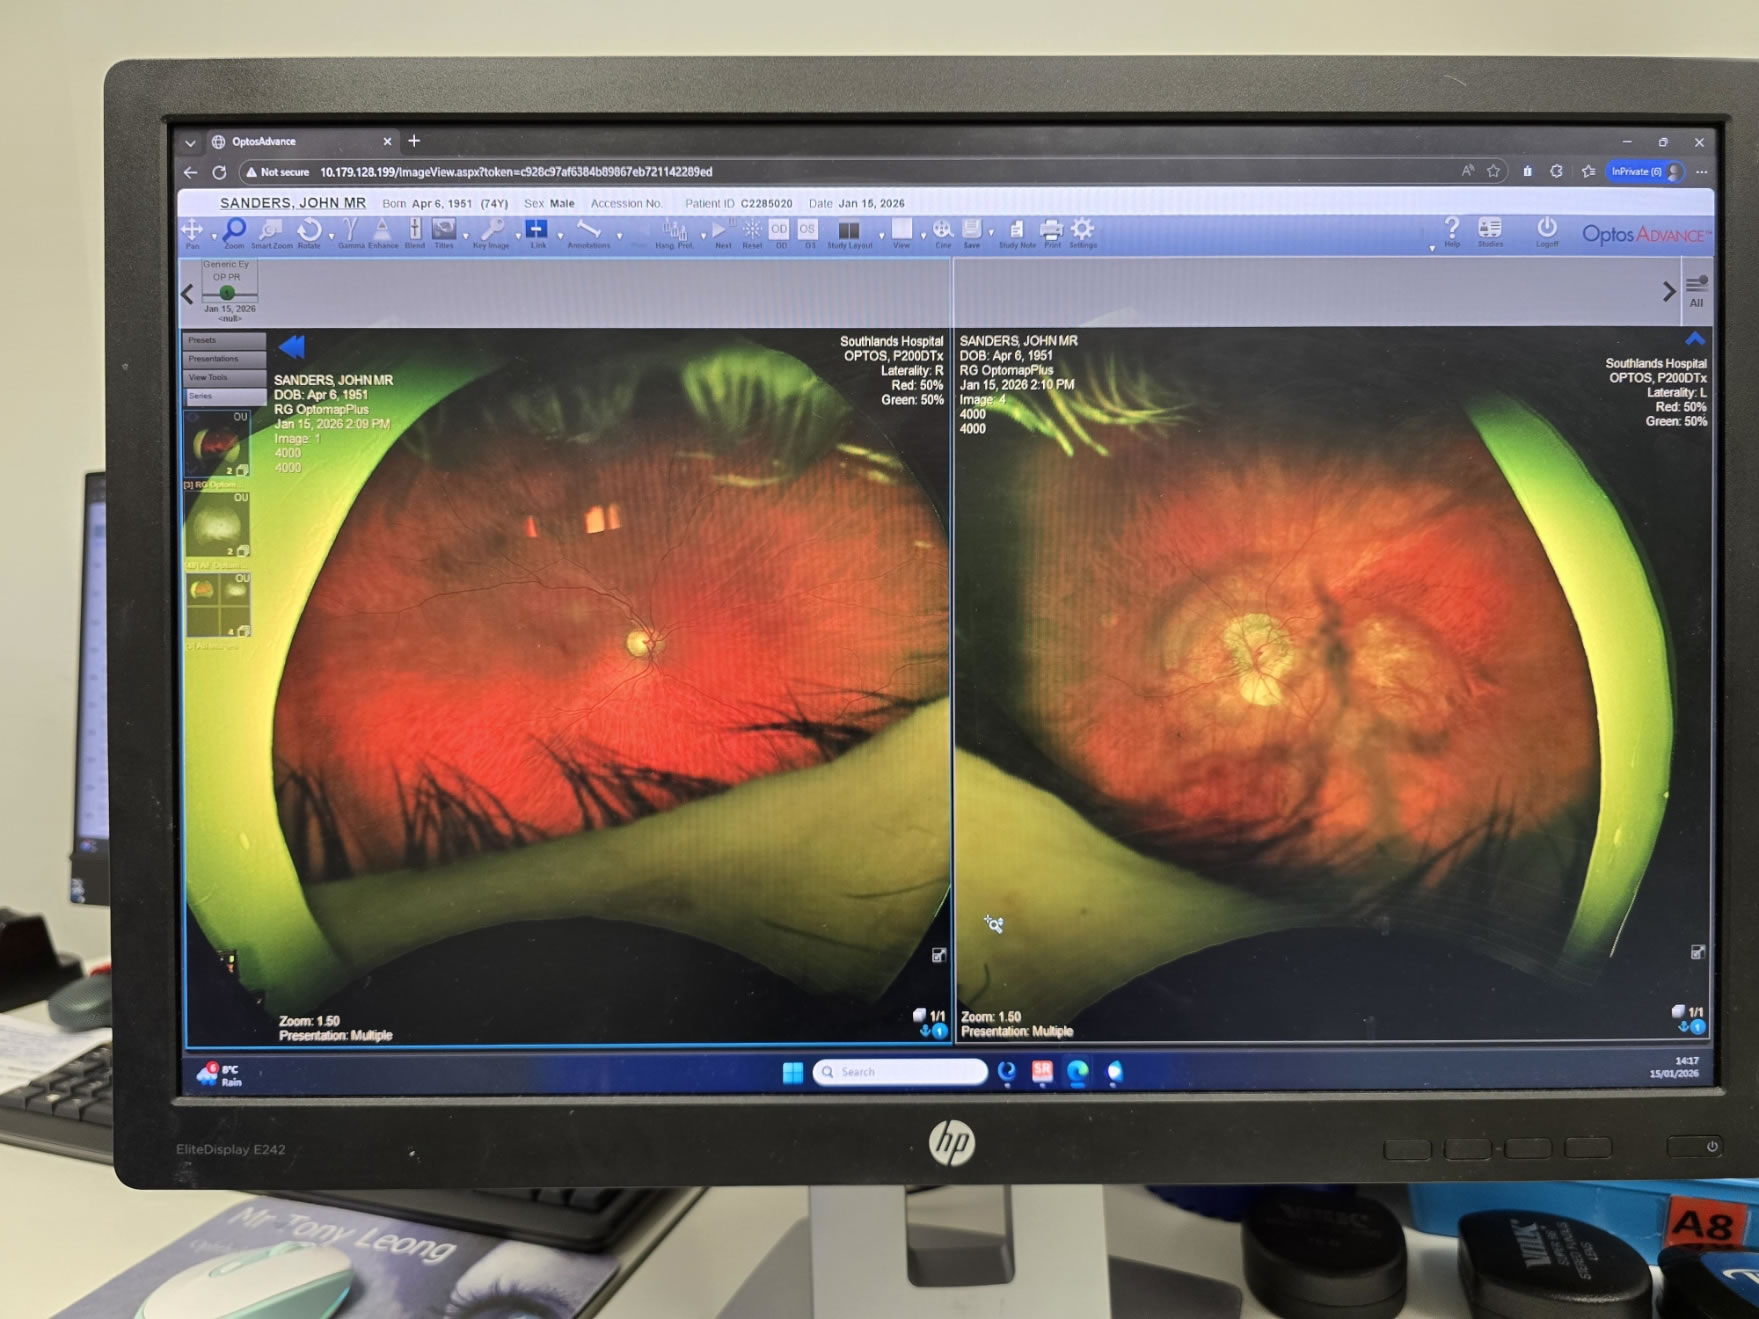1759x1319 pixels.
Task: Toggle the OS left eye filter
Action: (807, 231)
